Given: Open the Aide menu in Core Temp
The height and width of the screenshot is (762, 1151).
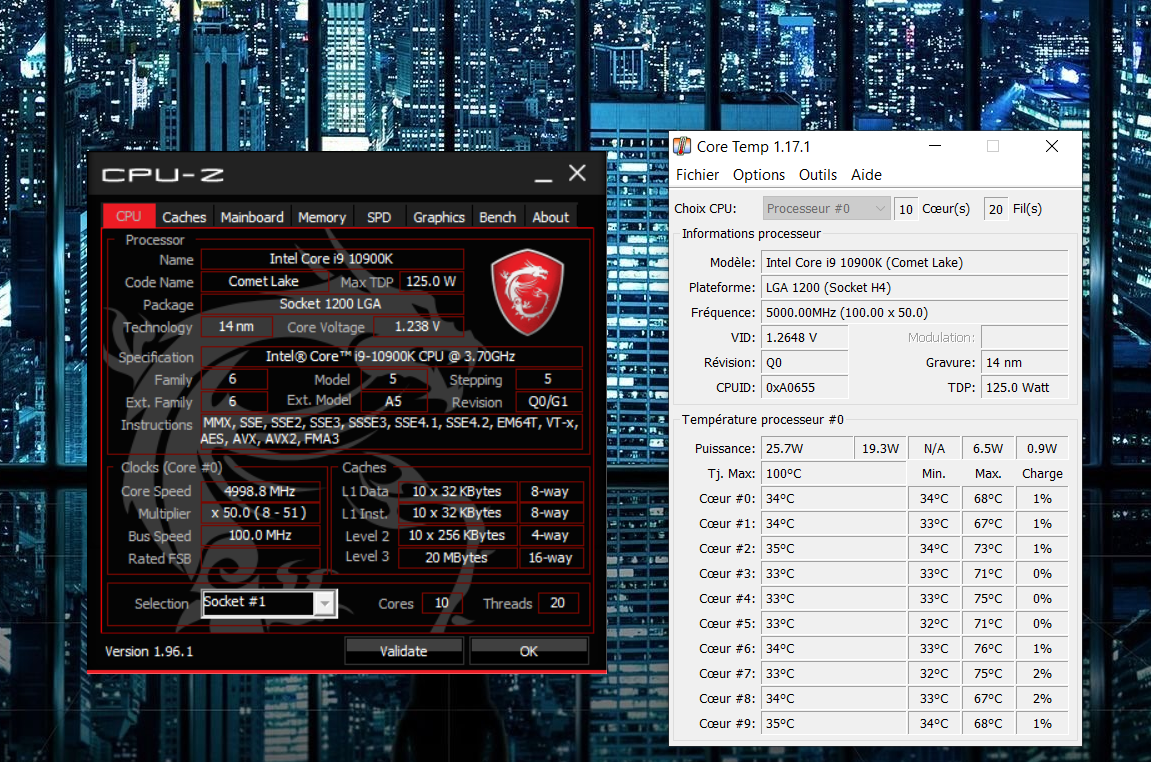Looking at the screenshot, I should coord(866,175).
